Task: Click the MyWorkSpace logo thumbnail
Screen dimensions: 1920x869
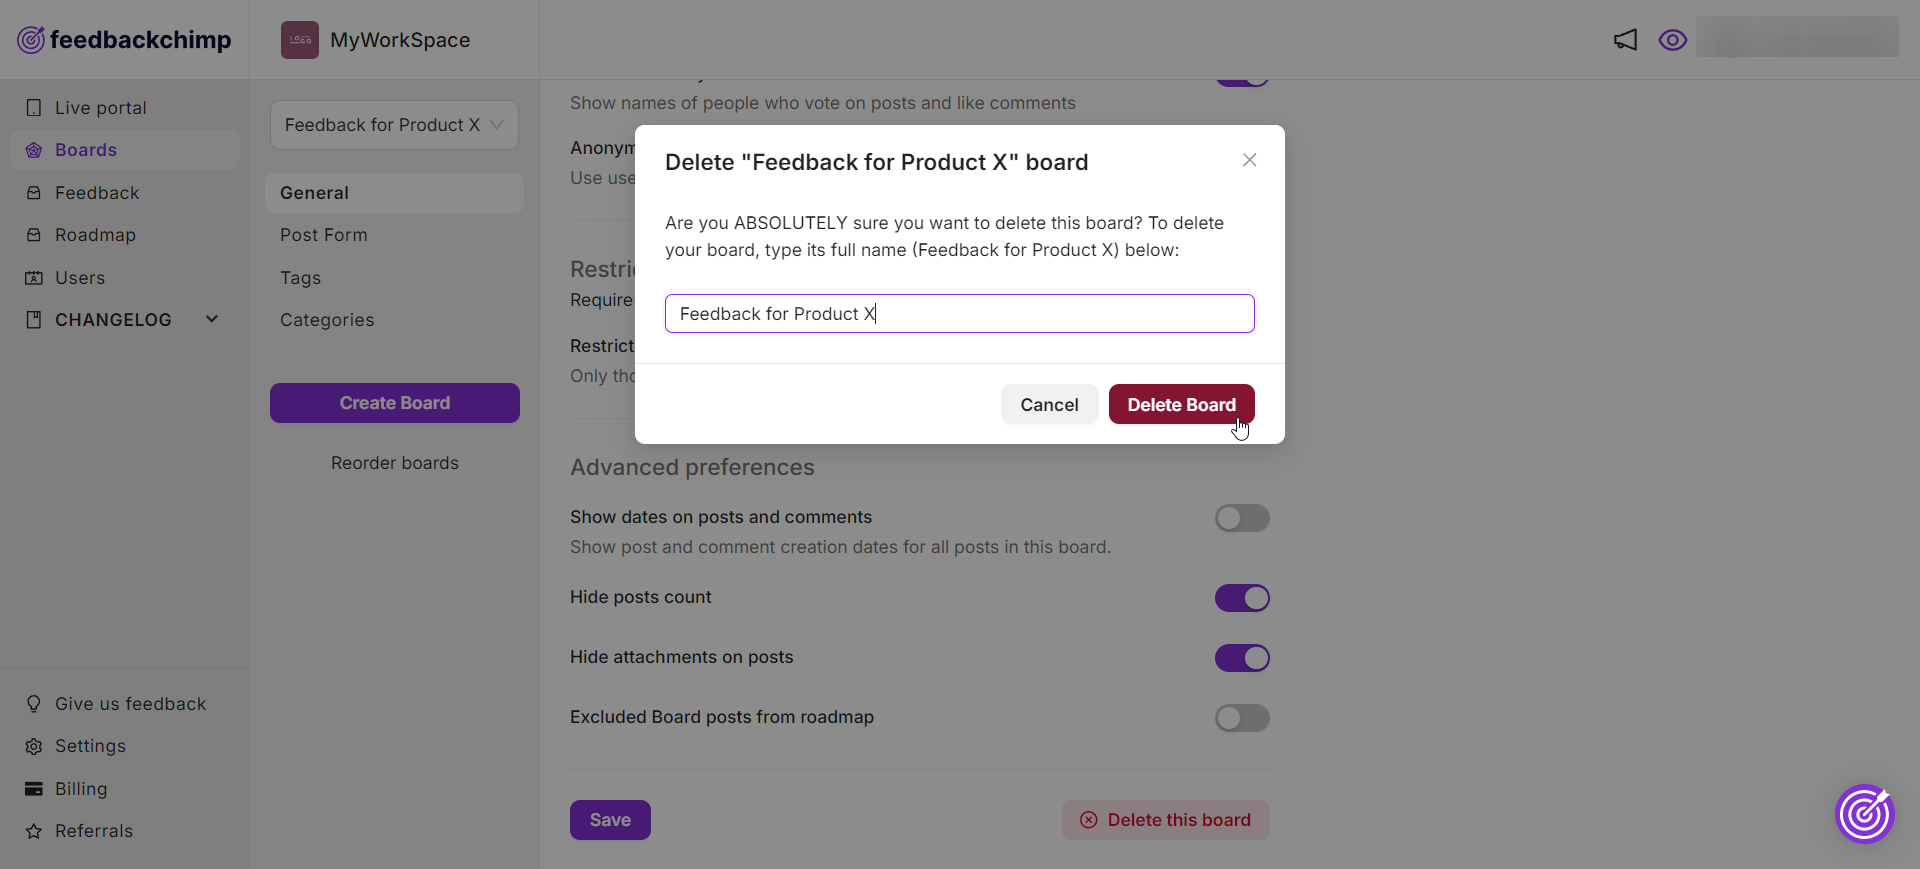Action: click(x=300, y=40)
